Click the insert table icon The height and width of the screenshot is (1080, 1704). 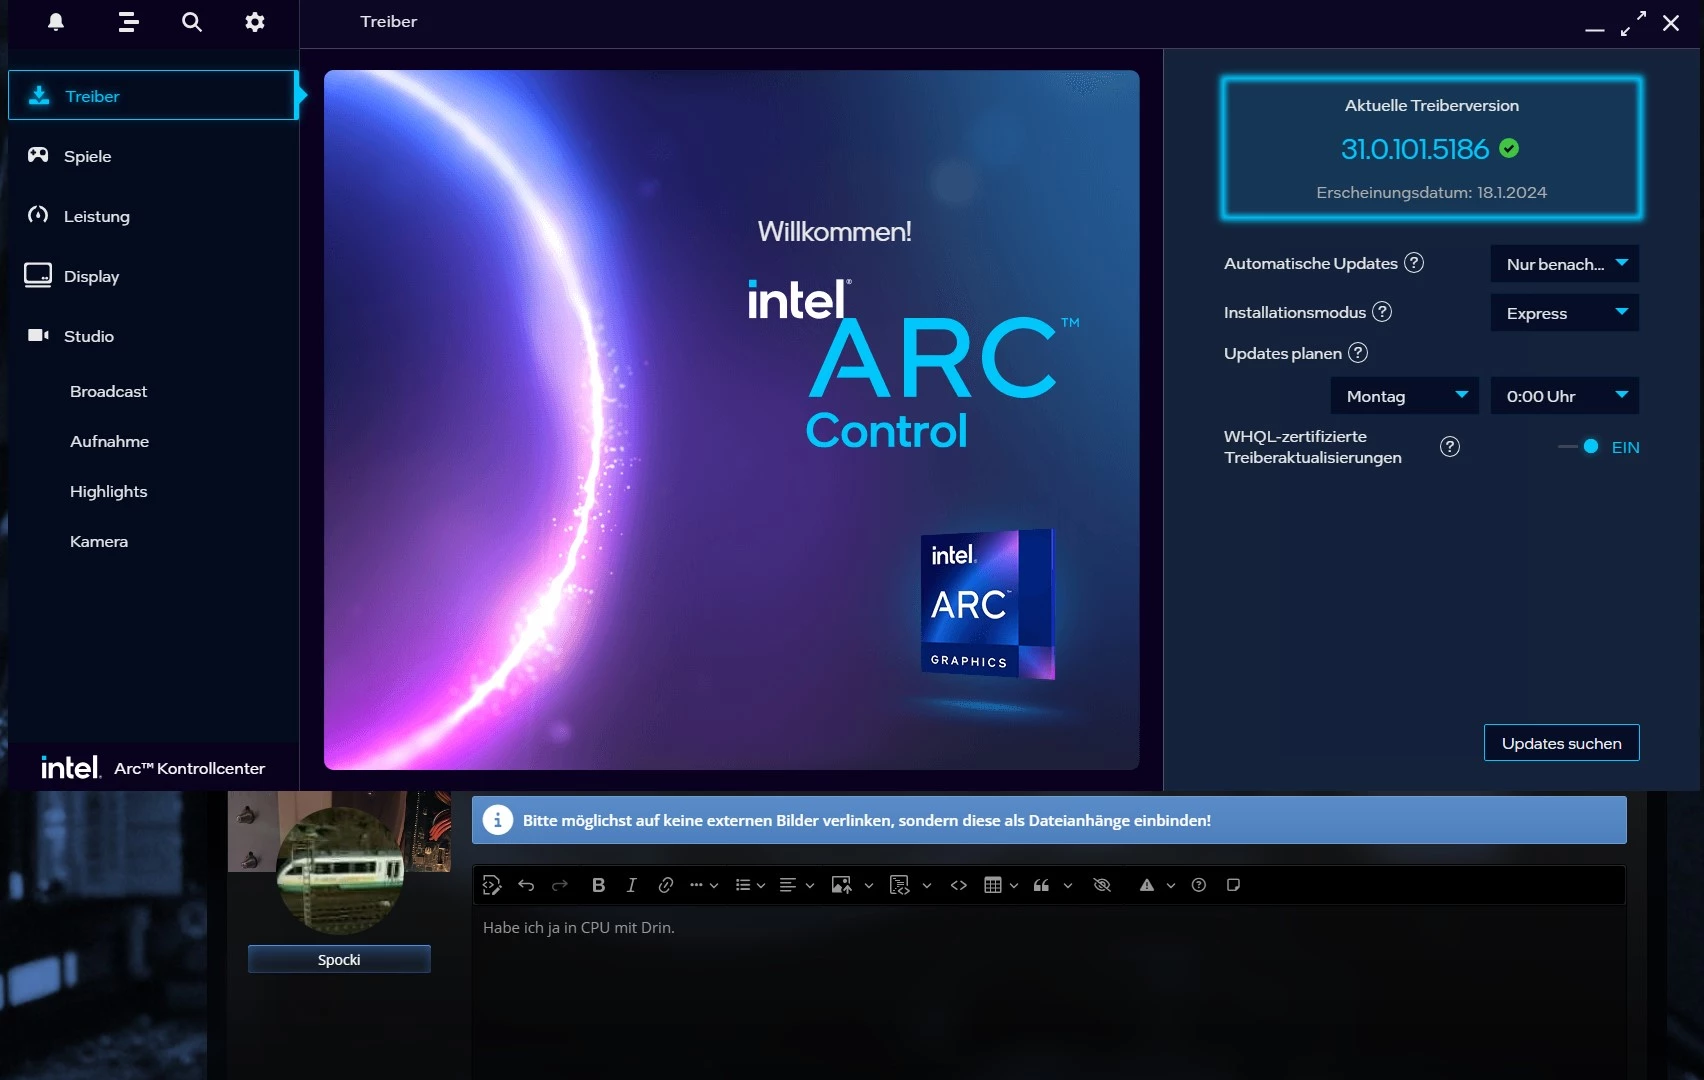993,885
